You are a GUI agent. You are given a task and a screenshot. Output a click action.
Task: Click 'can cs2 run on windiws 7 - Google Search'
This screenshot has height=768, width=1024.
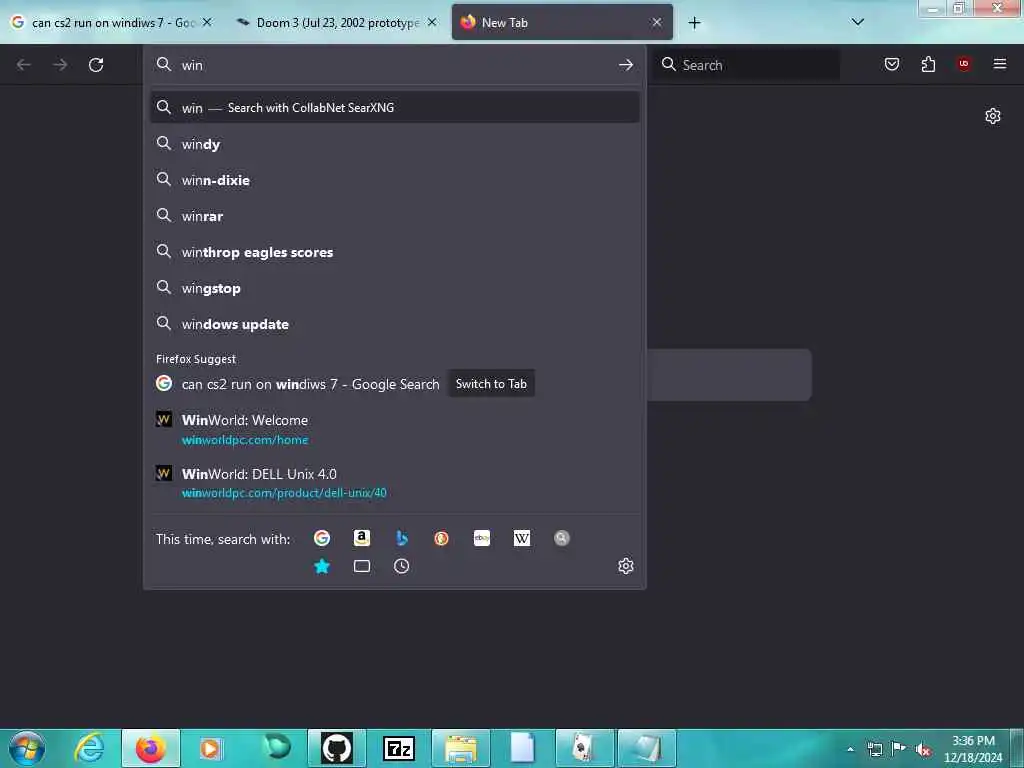pyautogui.click(x=310, y=384)
